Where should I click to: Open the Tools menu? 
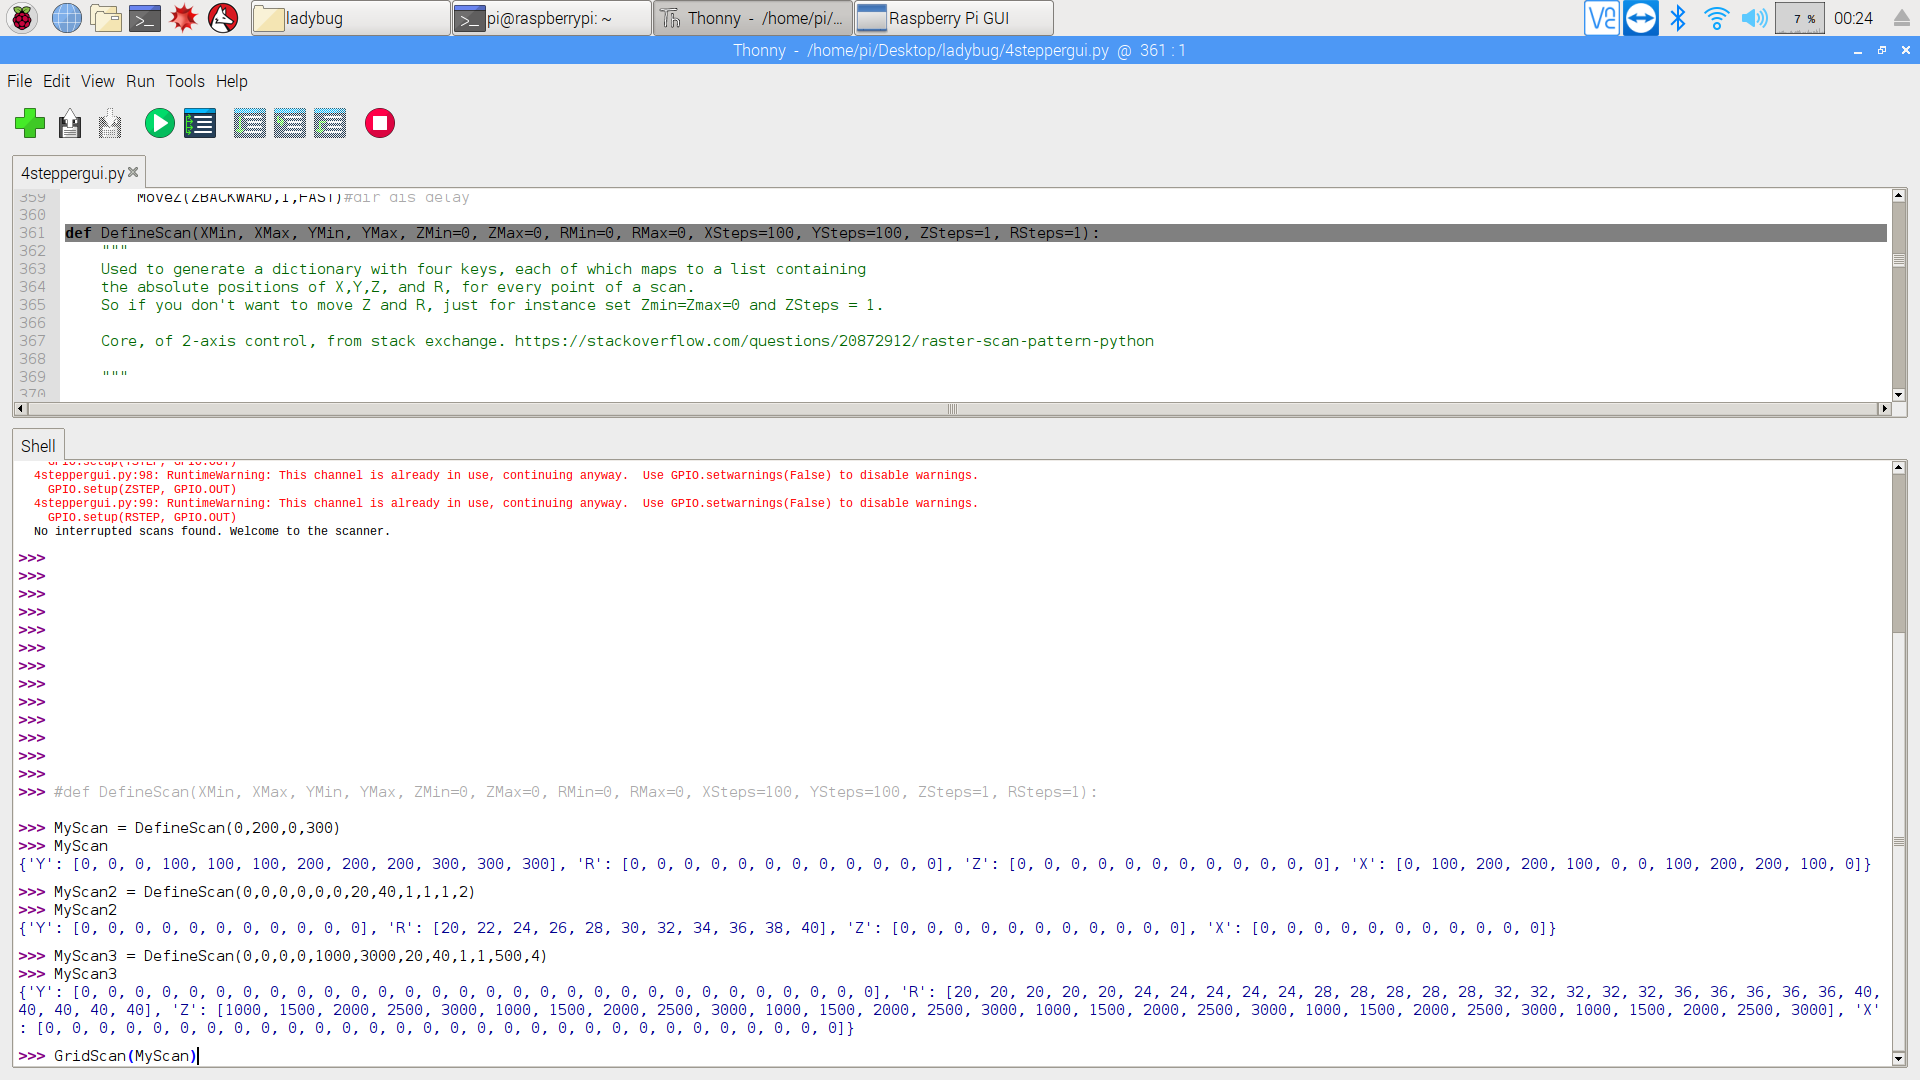185,80
